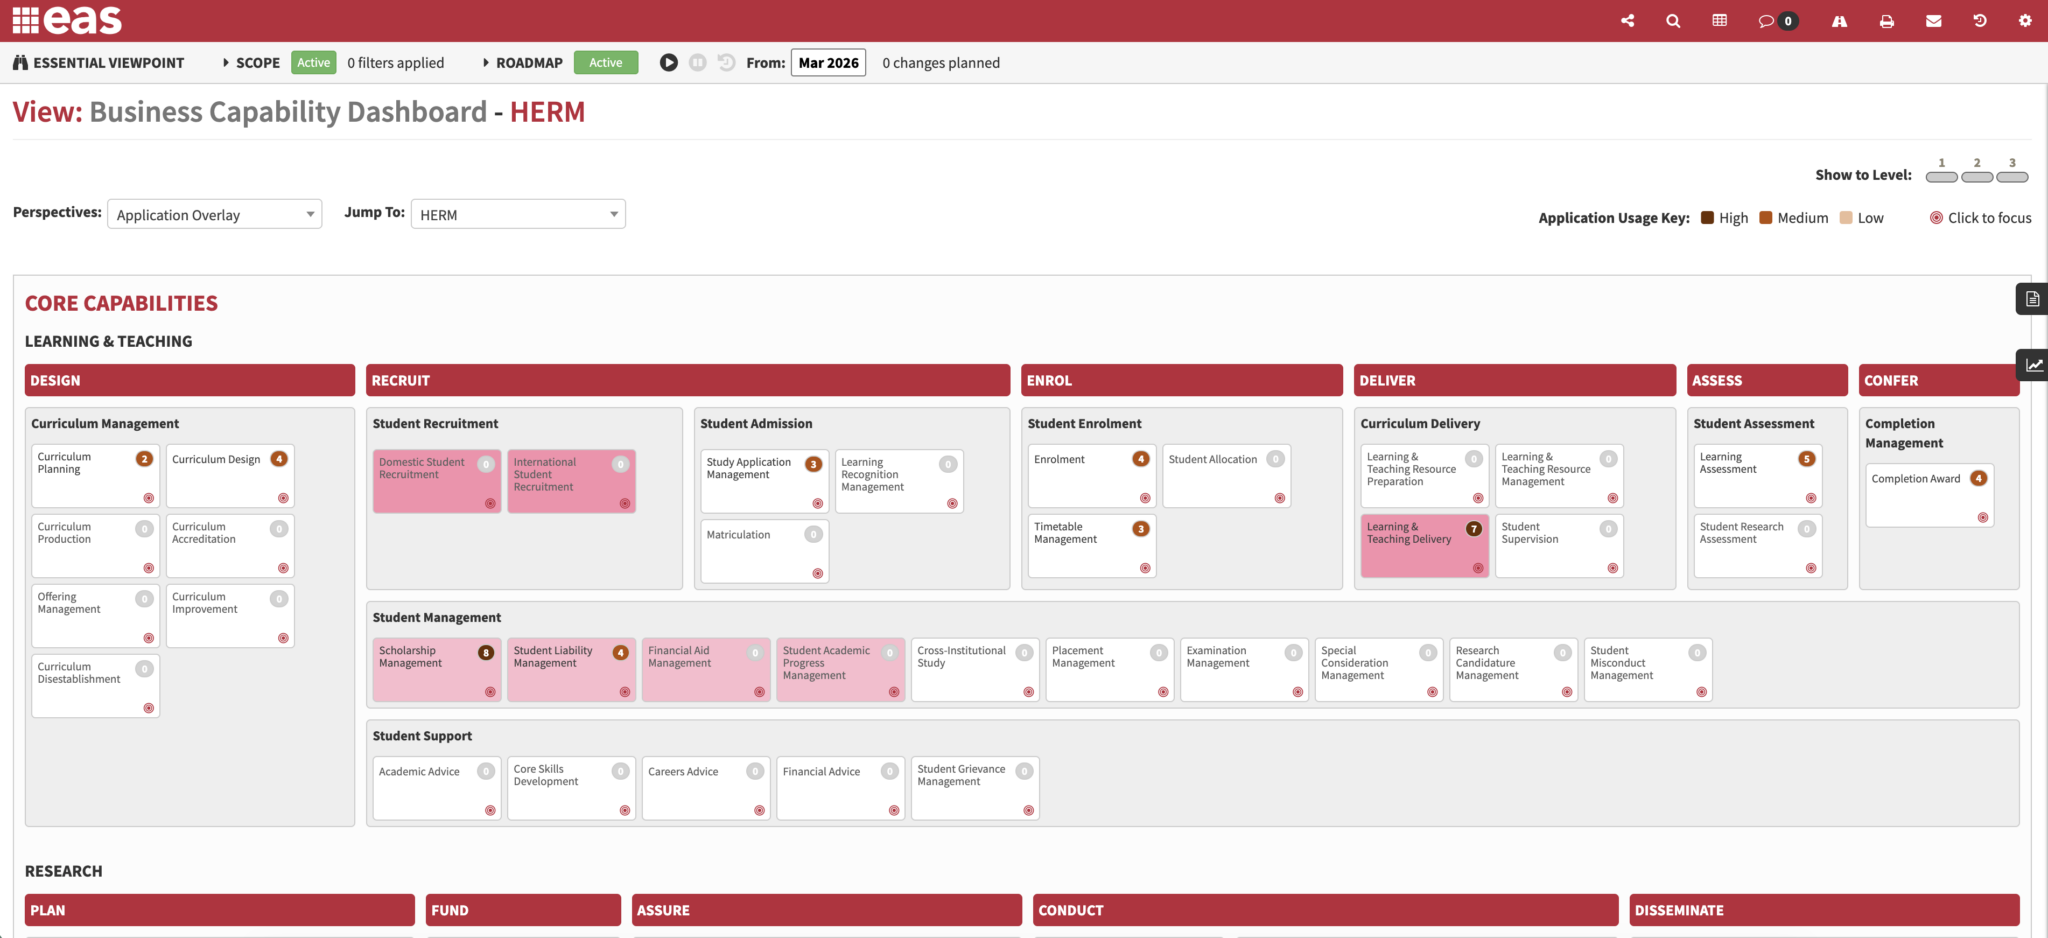
Task: Click the CONDUCT research column header
Action: (x=1326, y=910)
